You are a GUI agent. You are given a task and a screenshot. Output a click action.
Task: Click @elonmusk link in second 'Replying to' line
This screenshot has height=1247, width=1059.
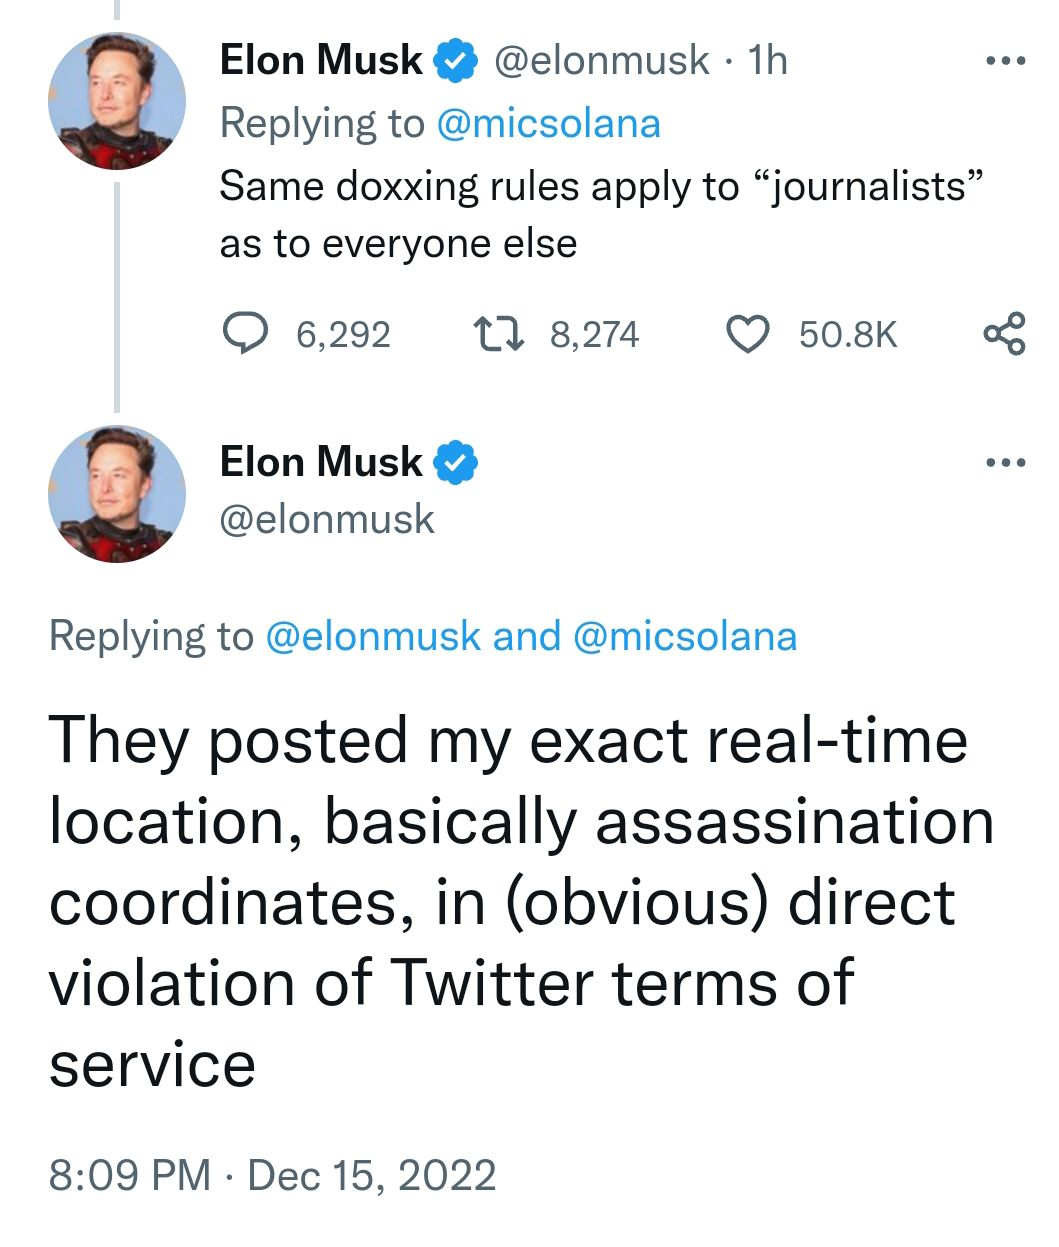(372, 637)
